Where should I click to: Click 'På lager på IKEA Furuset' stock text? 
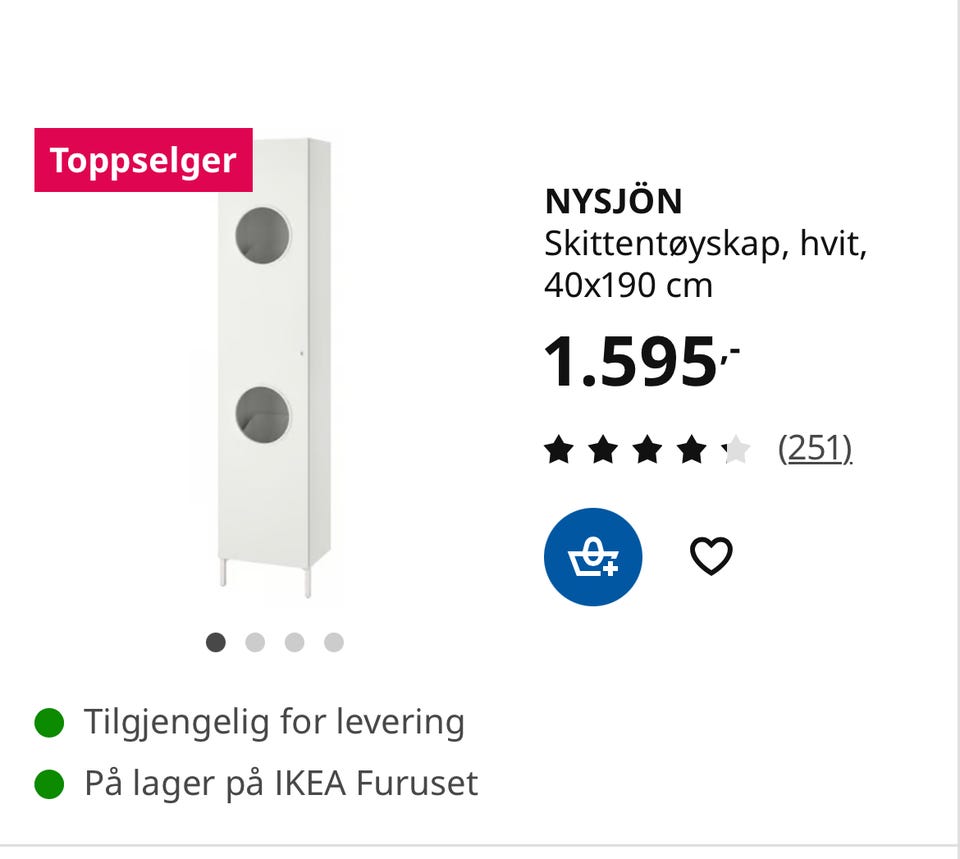click(x=281, y=784)
